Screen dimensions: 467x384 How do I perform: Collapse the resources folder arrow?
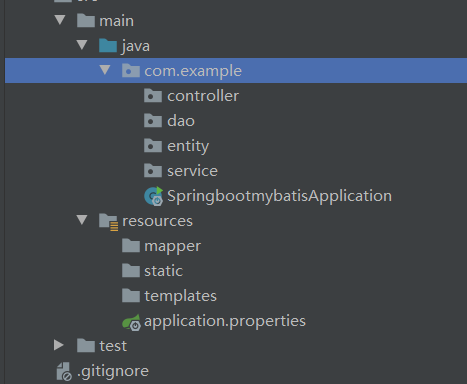tap(82, 220)
